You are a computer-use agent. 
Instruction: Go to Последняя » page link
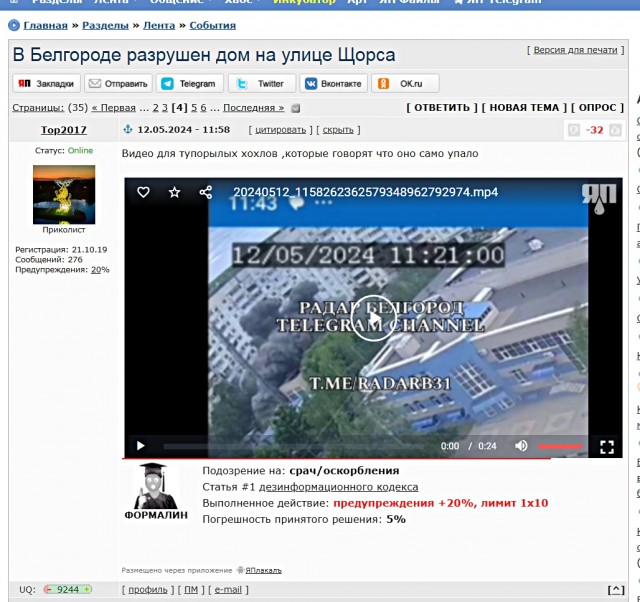click(x=253, y=108)
